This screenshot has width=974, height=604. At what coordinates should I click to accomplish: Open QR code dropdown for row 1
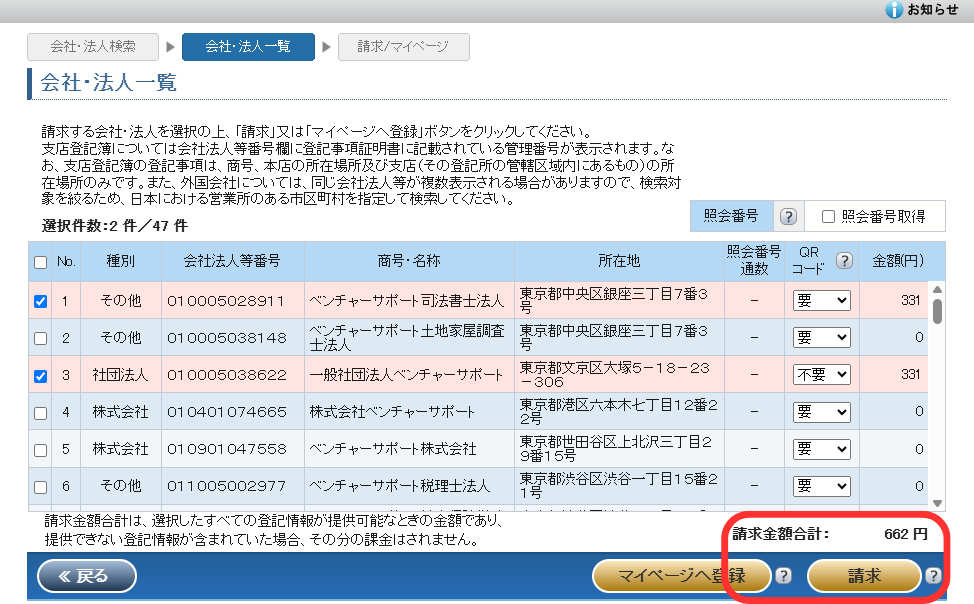[x=821, y=300]
